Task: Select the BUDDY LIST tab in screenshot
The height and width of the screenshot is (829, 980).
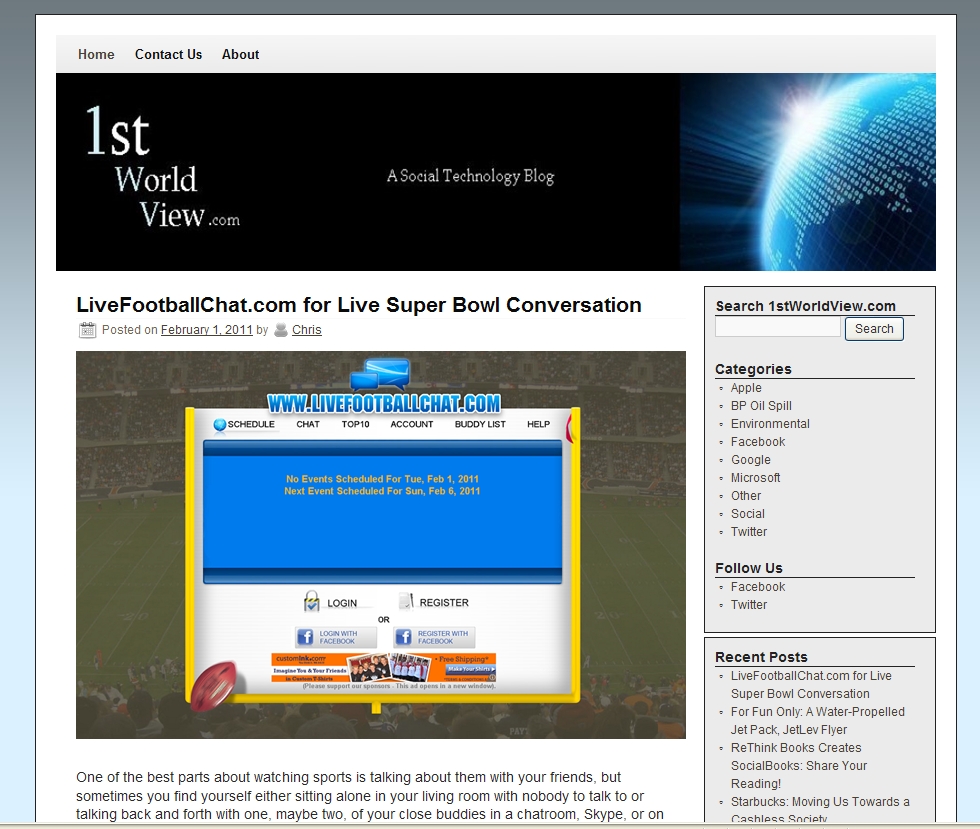Action: pyautogui.click(x=480, y=425)
